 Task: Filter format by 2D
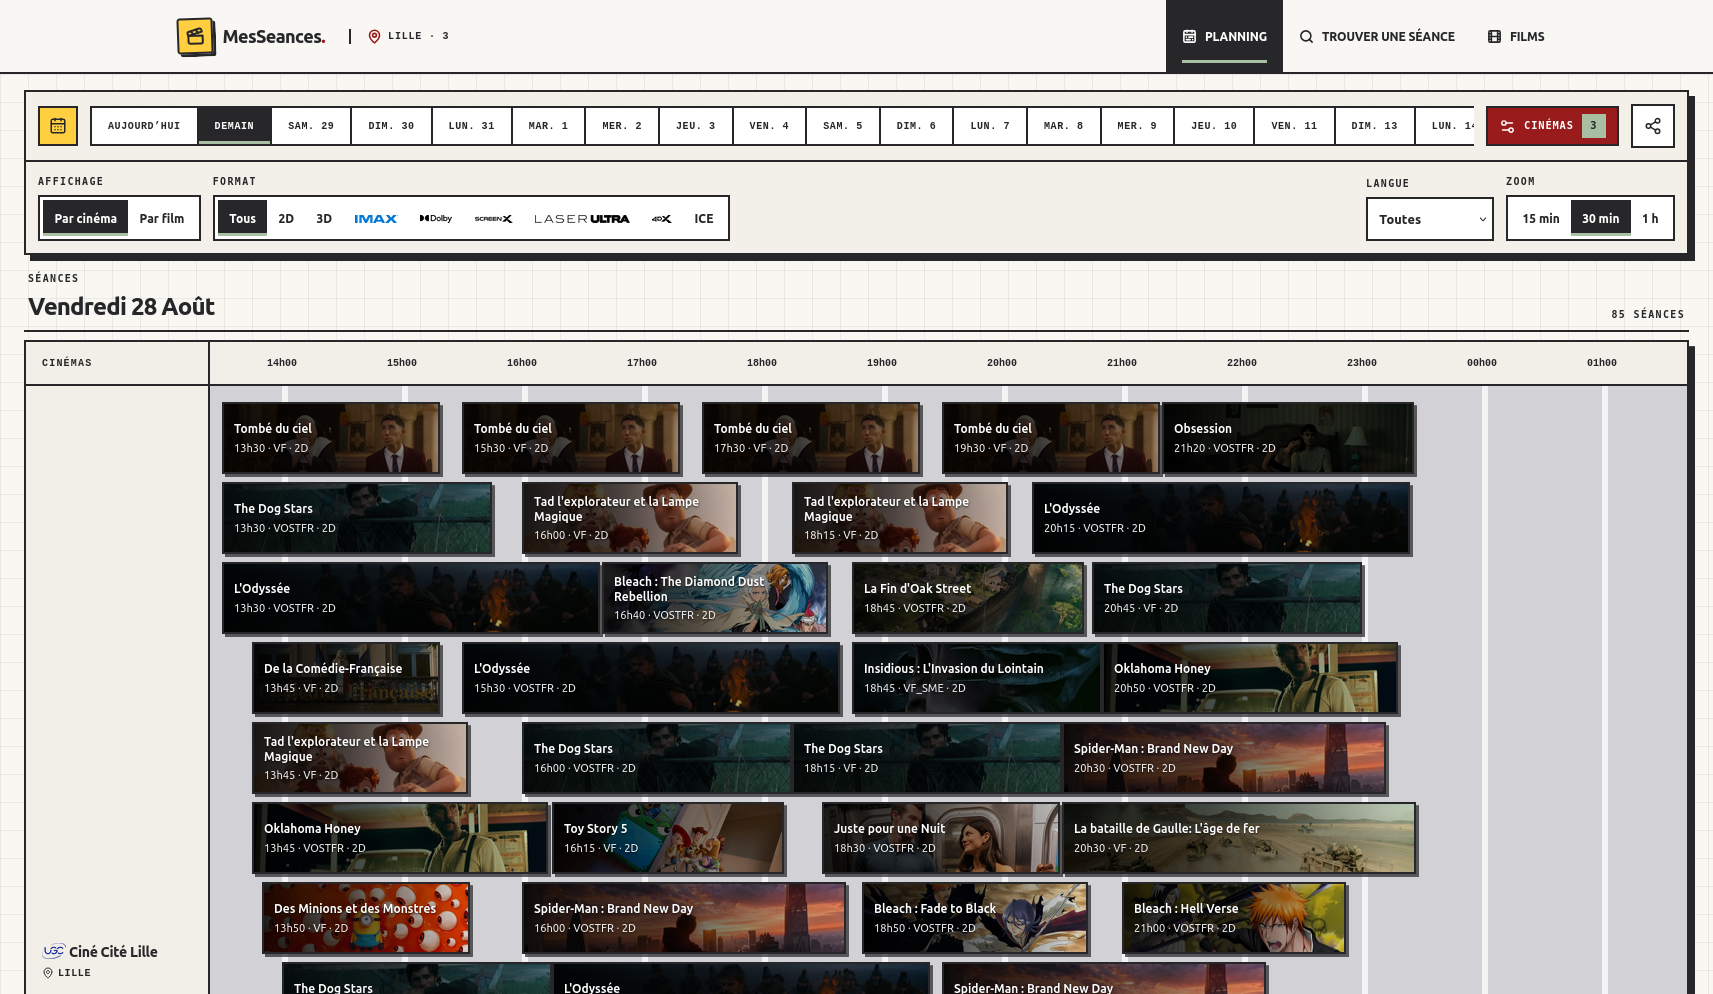(x=286, y=218)
